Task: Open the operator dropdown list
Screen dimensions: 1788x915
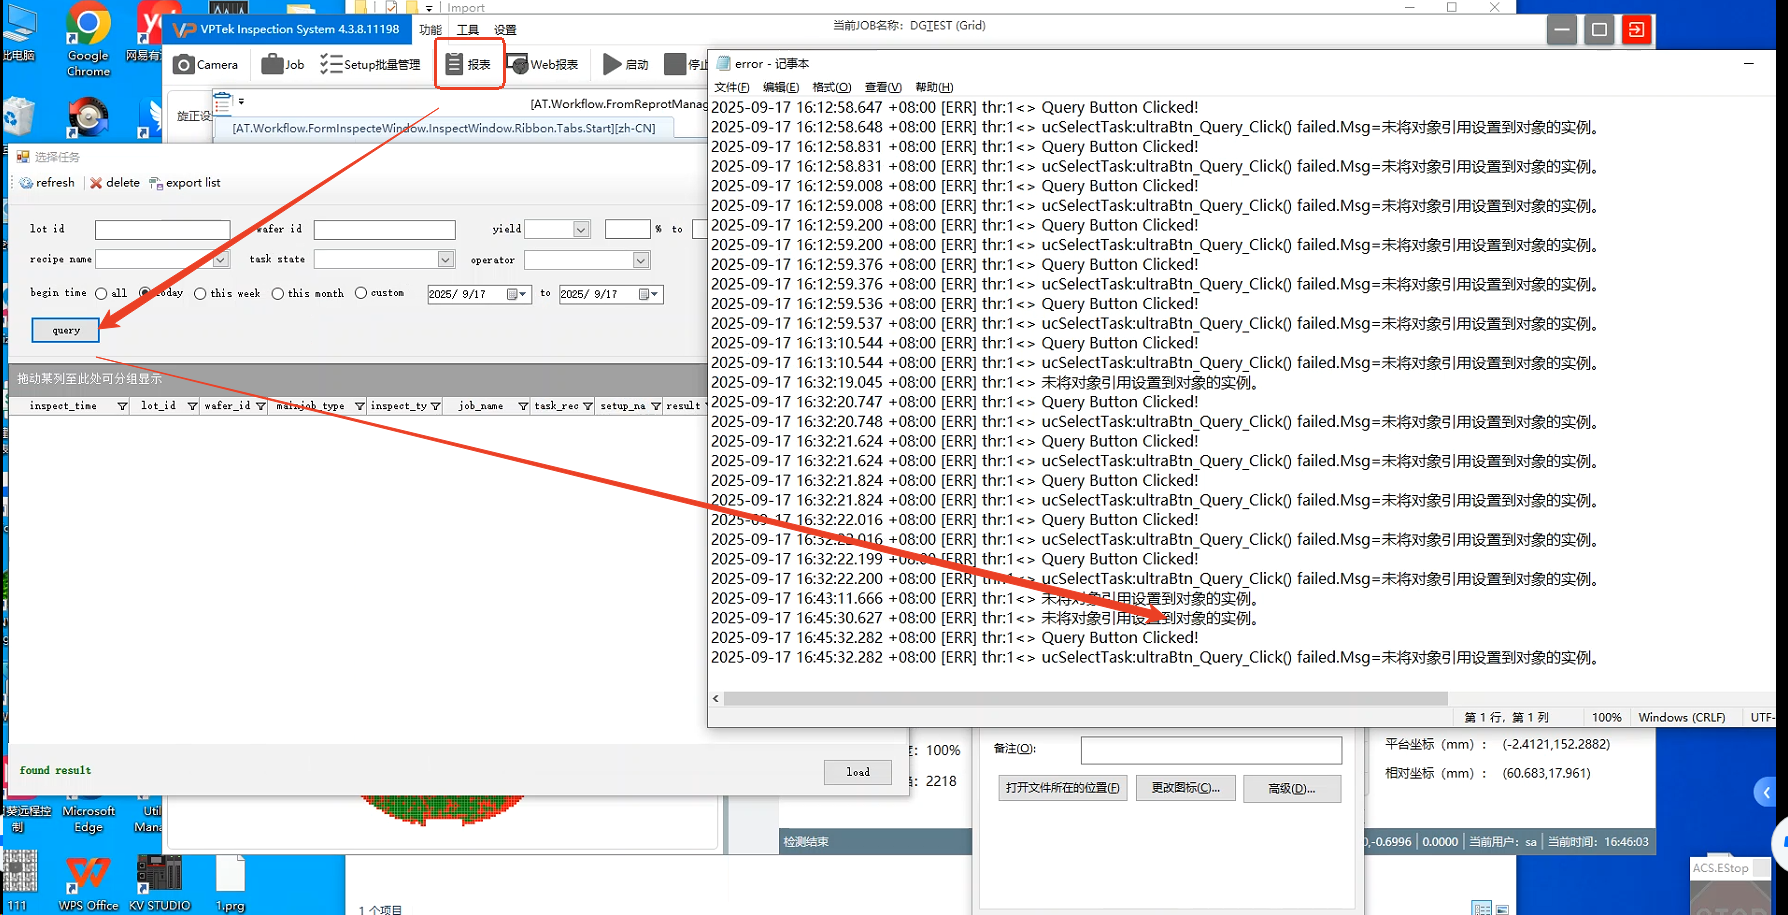Action: [x=640, y=261]
